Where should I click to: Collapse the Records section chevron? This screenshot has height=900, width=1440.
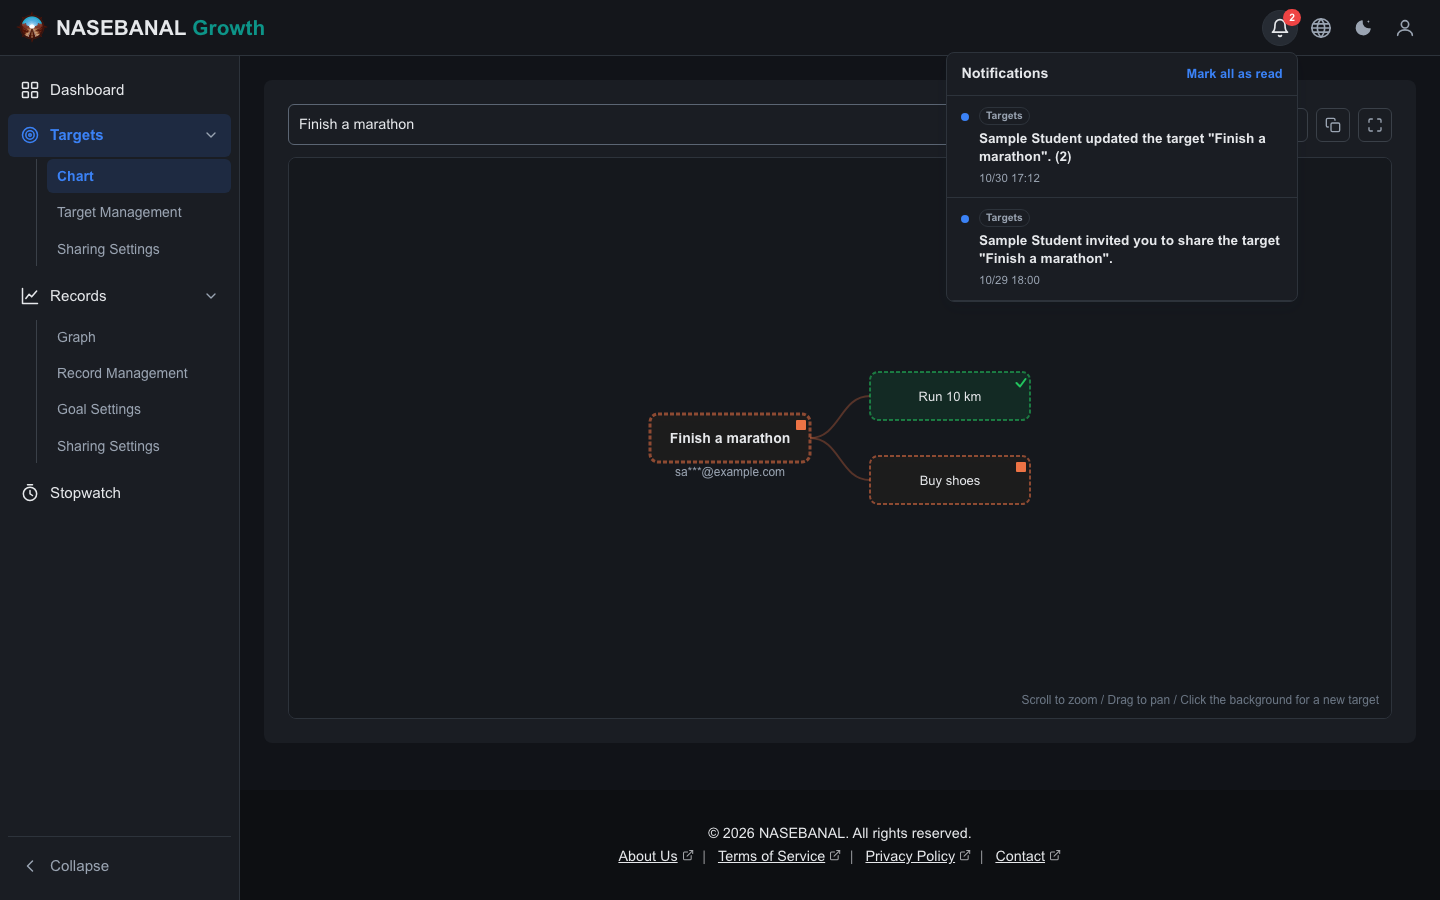[211, 296]
